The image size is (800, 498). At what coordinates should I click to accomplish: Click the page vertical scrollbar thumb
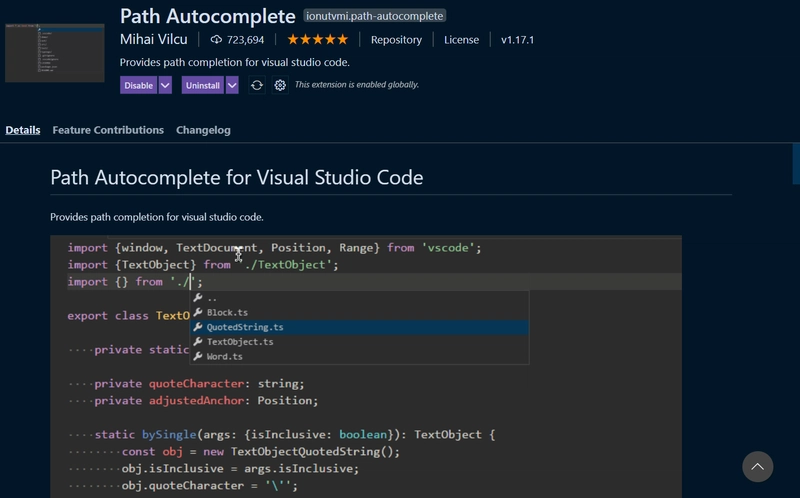pyautogui.click(x=795, y=164)
